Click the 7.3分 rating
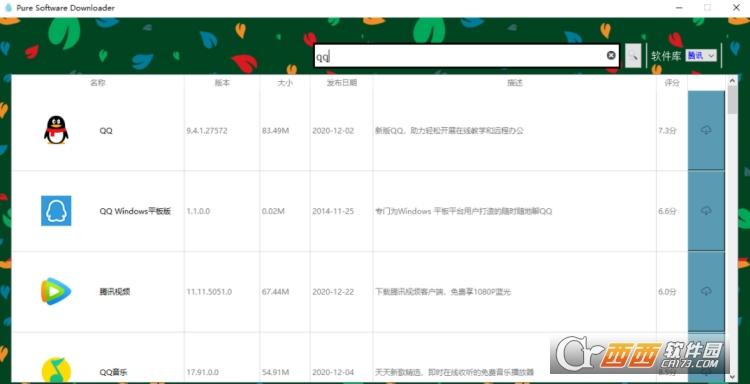 click(x=667, y=131)
